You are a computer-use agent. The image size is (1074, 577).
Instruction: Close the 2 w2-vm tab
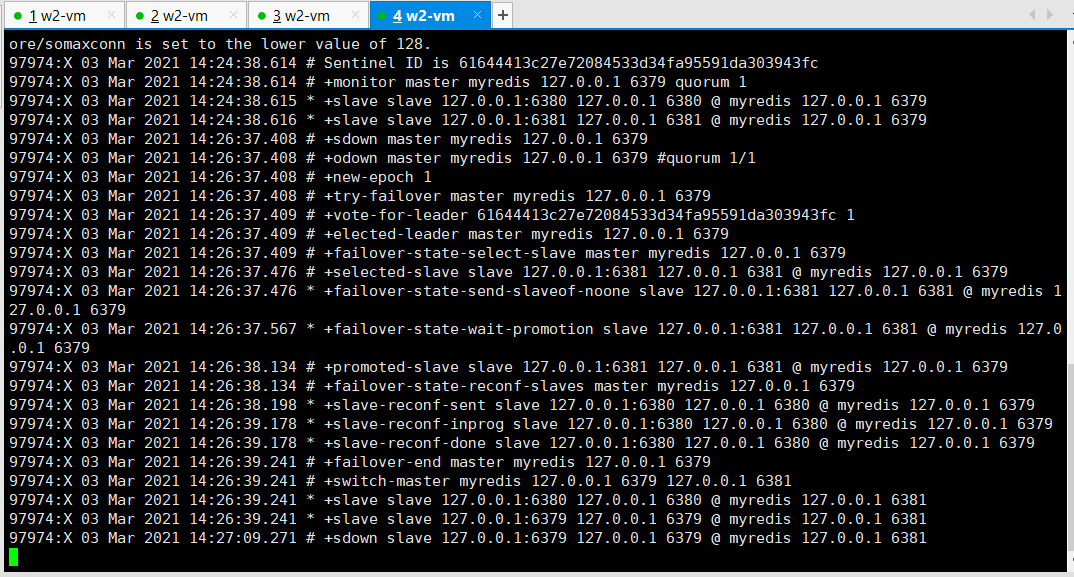tap(232, 15)
